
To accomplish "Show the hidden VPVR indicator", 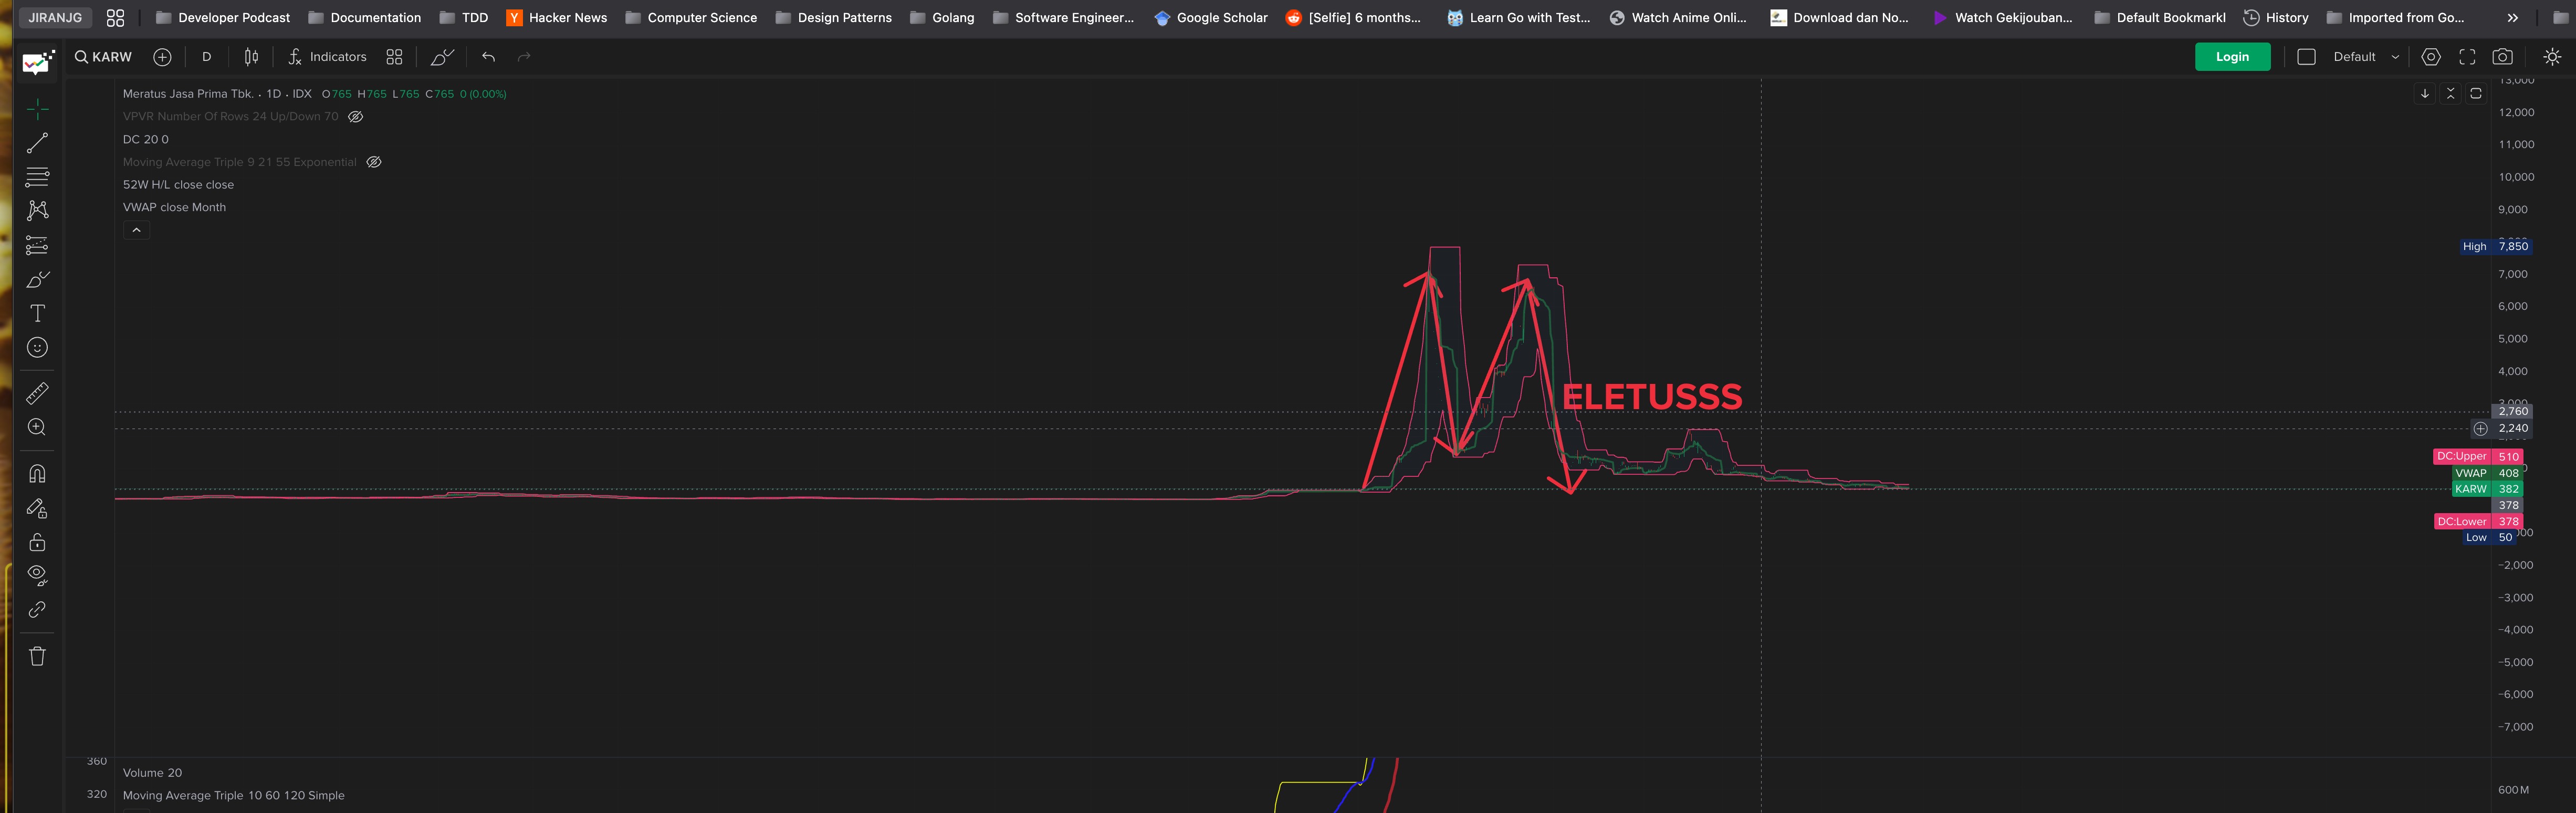I will pos(355,117).
